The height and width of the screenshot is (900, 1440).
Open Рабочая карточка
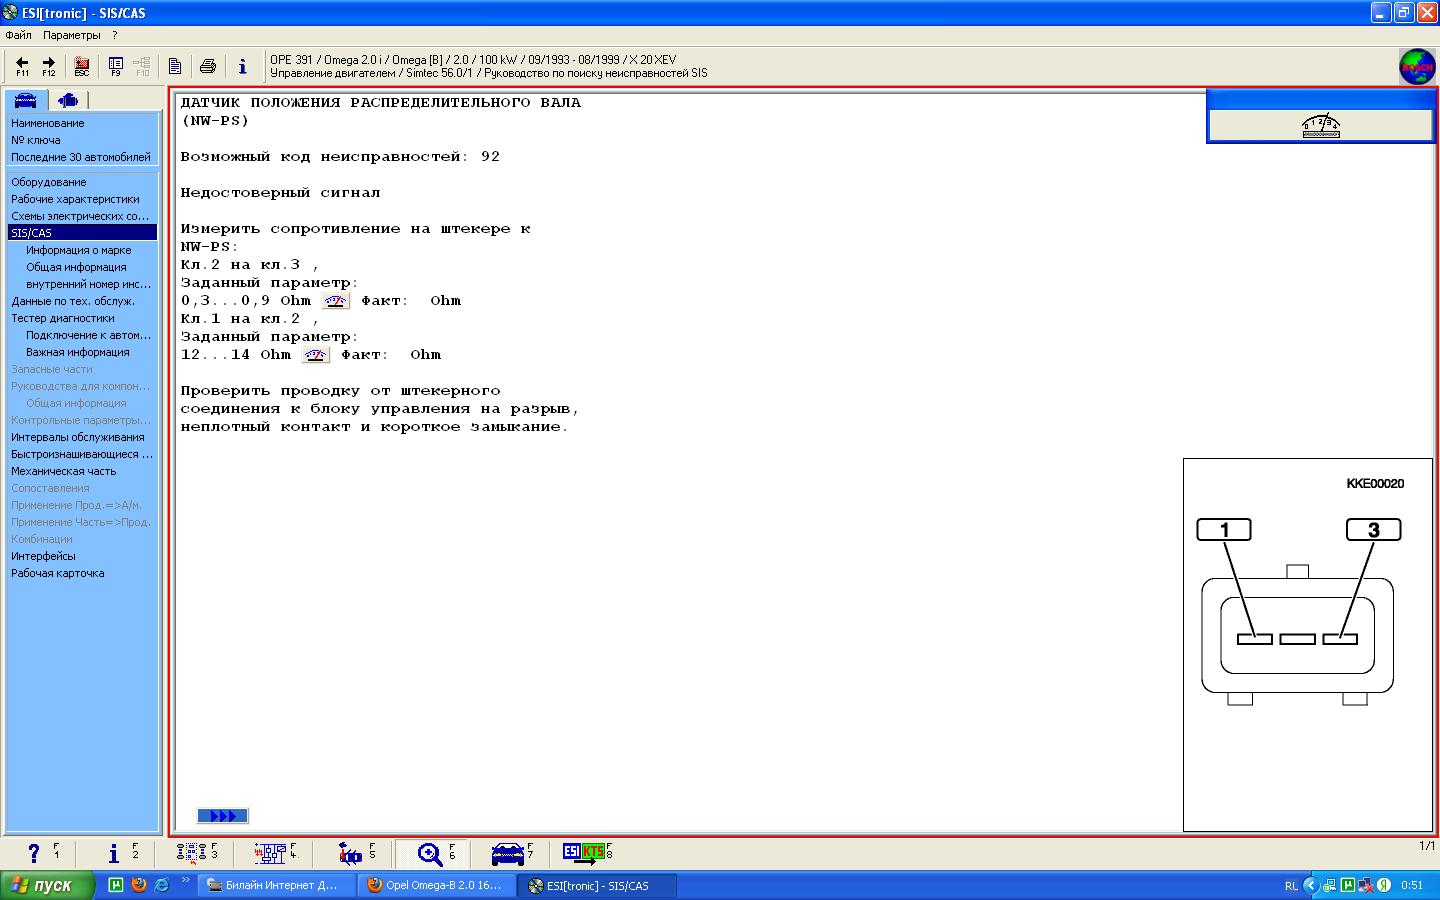tap(58, 573)
